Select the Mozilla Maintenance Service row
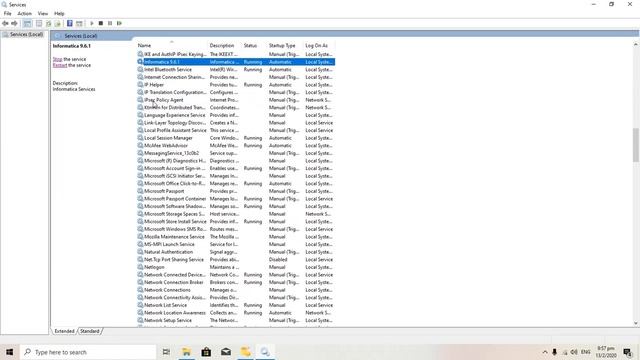The height and width of the screenshot is (360, 640). (236, 237)
